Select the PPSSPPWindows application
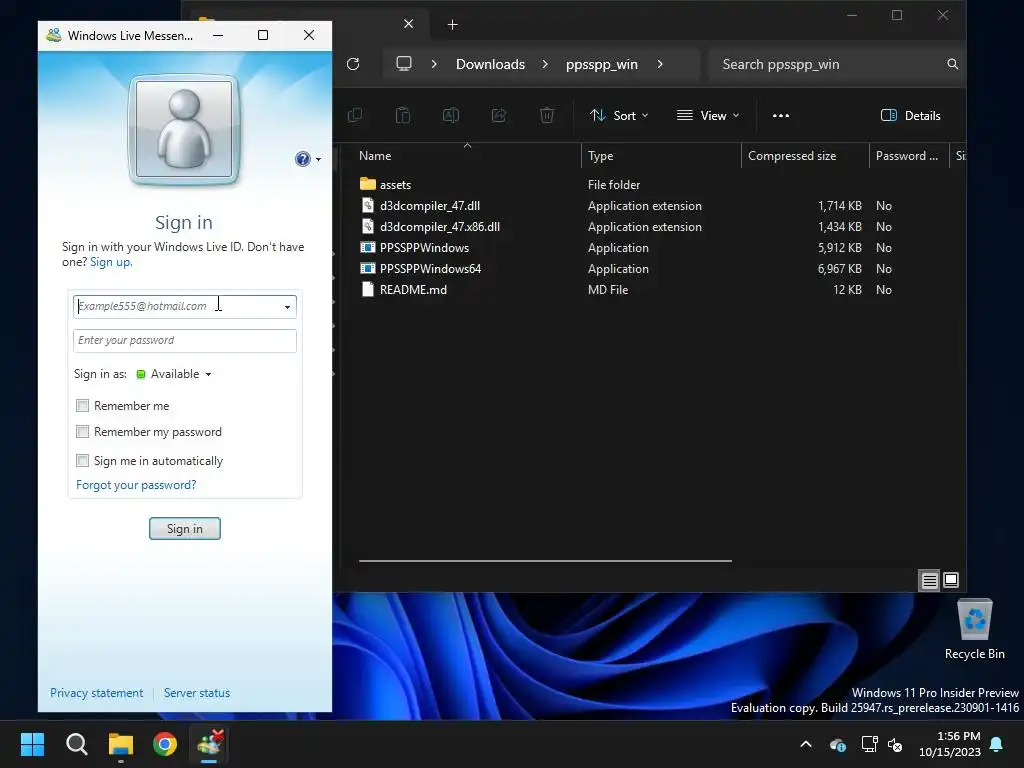Viewport: 1024px width, 768px height. point(424,248)
